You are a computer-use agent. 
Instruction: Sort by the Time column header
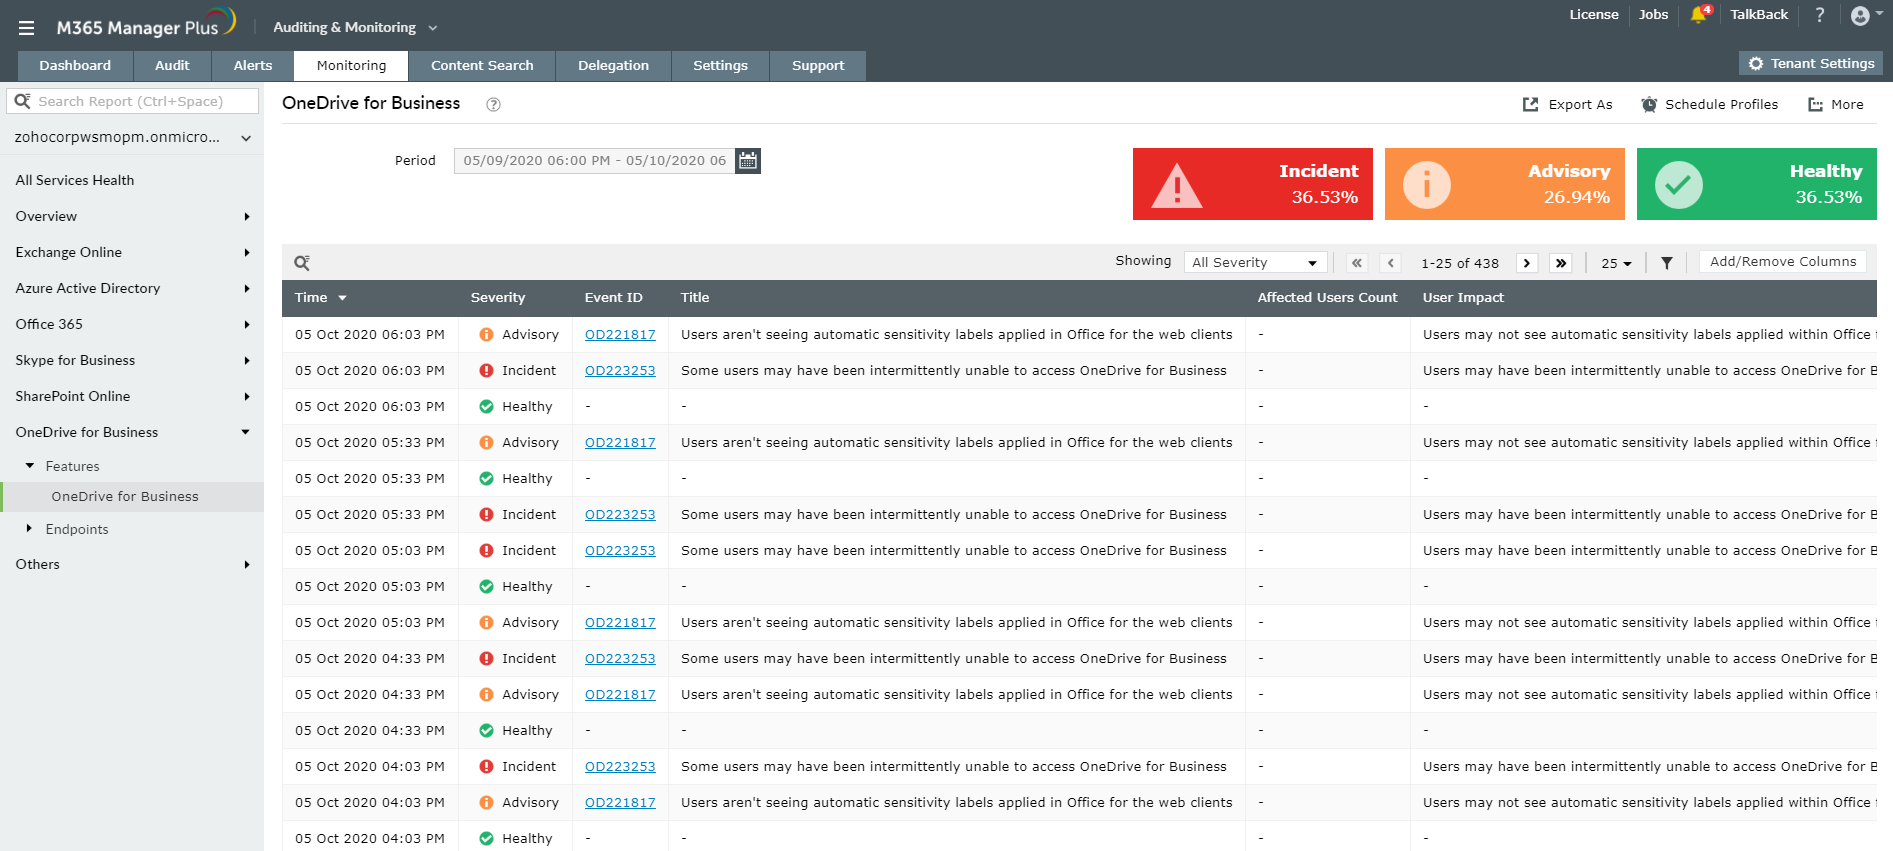320,298
